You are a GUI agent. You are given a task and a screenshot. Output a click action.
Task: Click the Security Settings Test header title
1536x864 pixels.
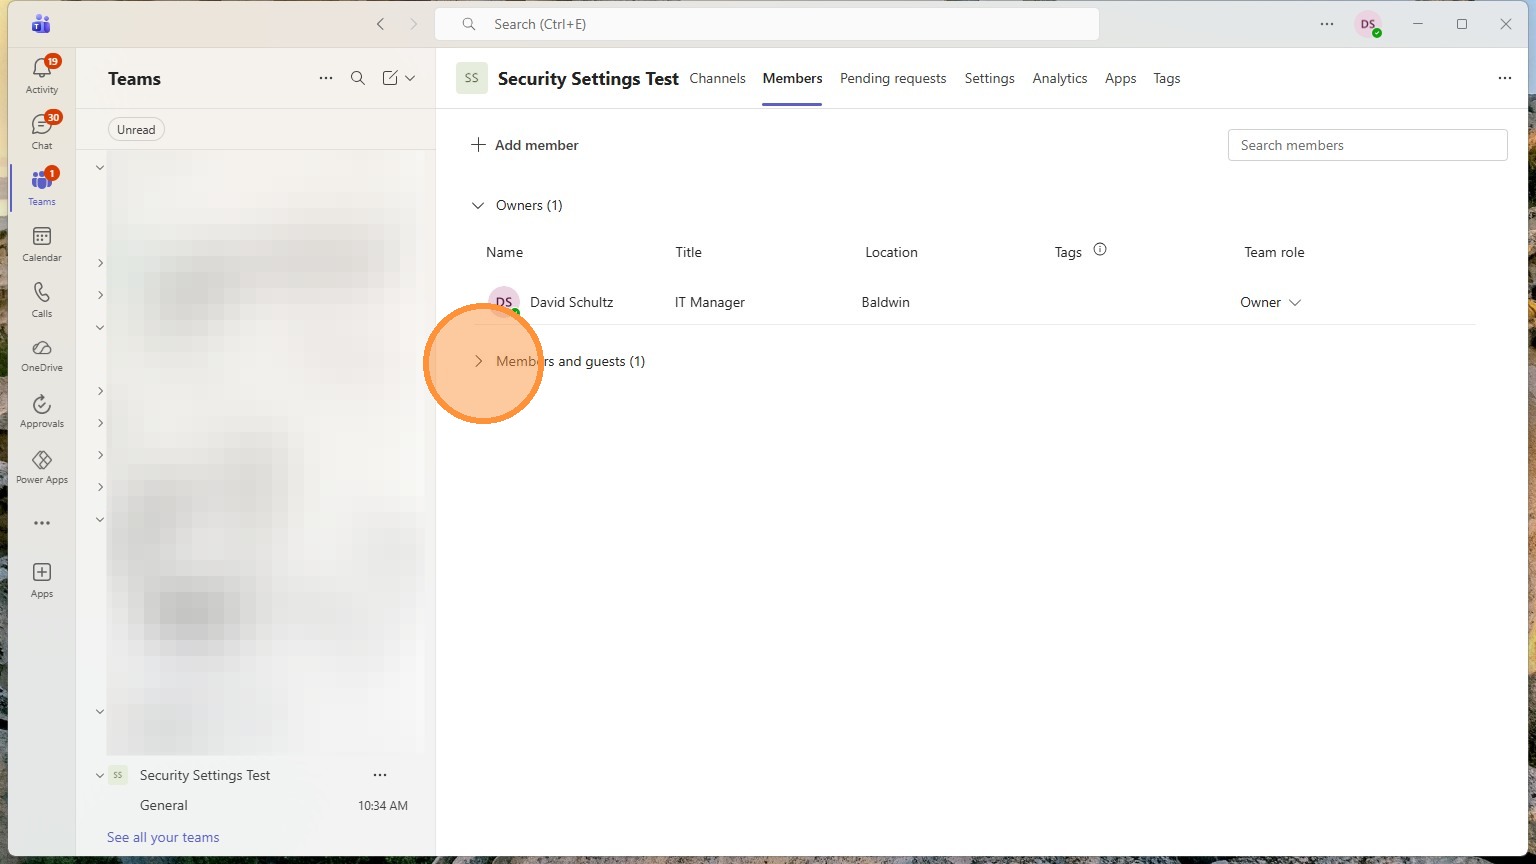(x=588, y=78)
